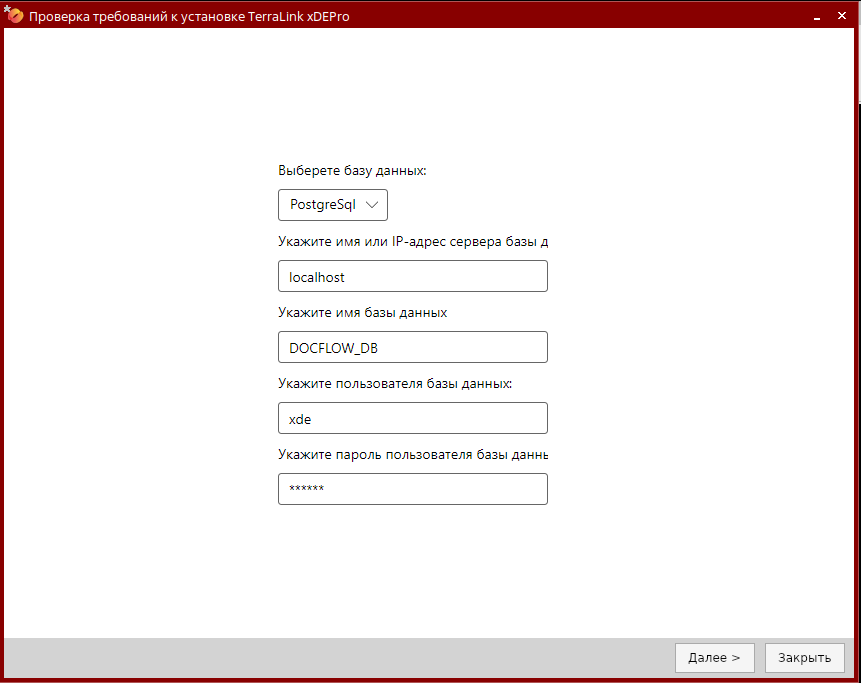861x683 pixels.
Task: Click the label Укажите пароль пользователя
Action: click(x=413, y=455)
